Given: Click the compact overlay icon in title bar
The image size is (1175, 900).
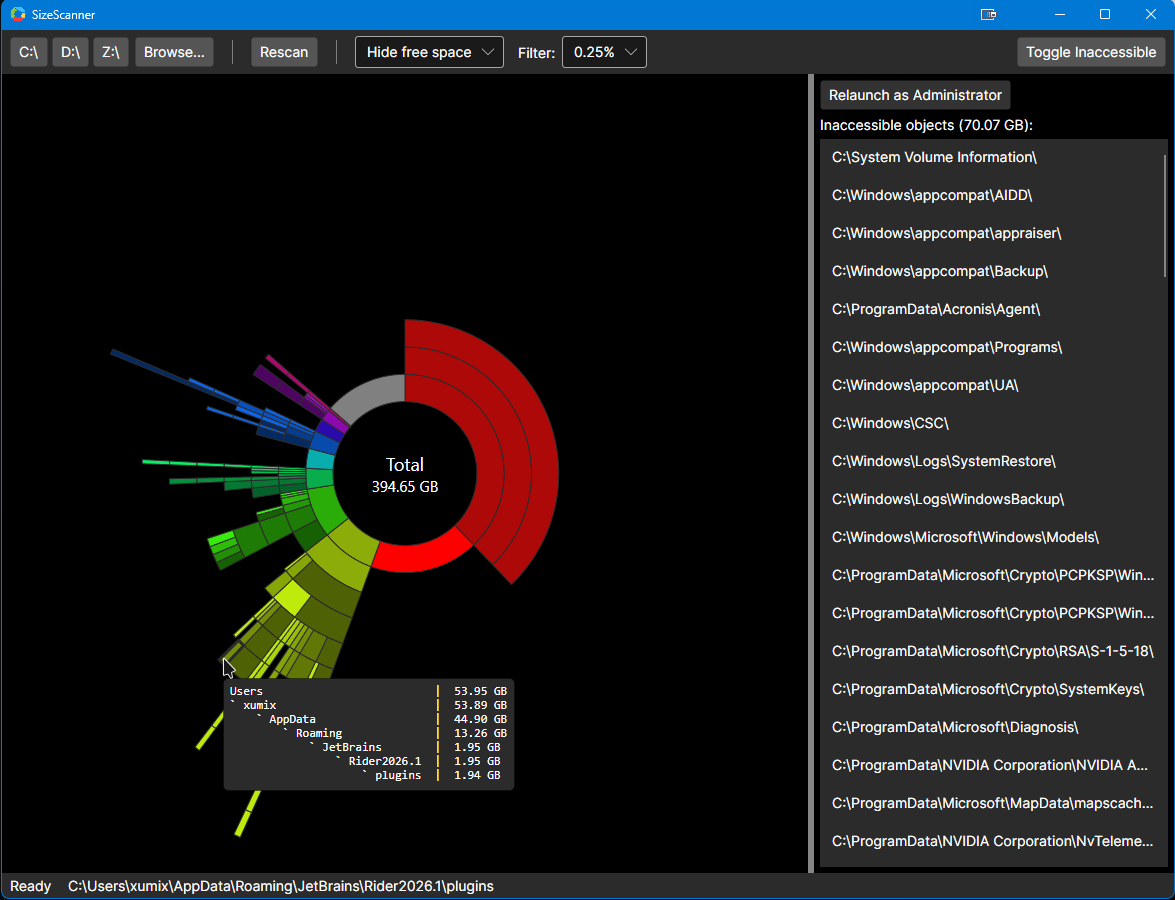Looking at the screenshot, I should point(988,14).
